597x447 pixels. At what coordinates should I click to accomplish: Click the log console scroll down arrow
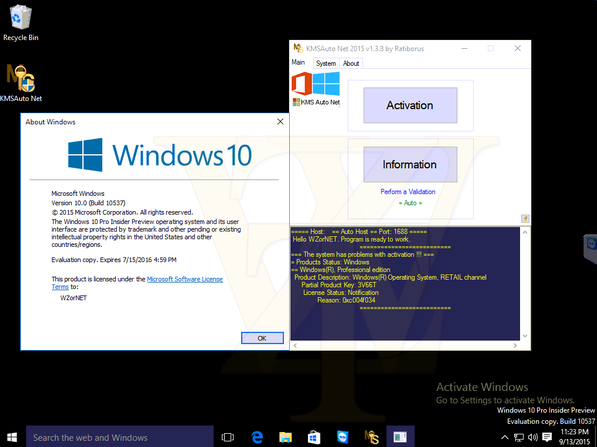pyautogui.click(x=525, y=336)
